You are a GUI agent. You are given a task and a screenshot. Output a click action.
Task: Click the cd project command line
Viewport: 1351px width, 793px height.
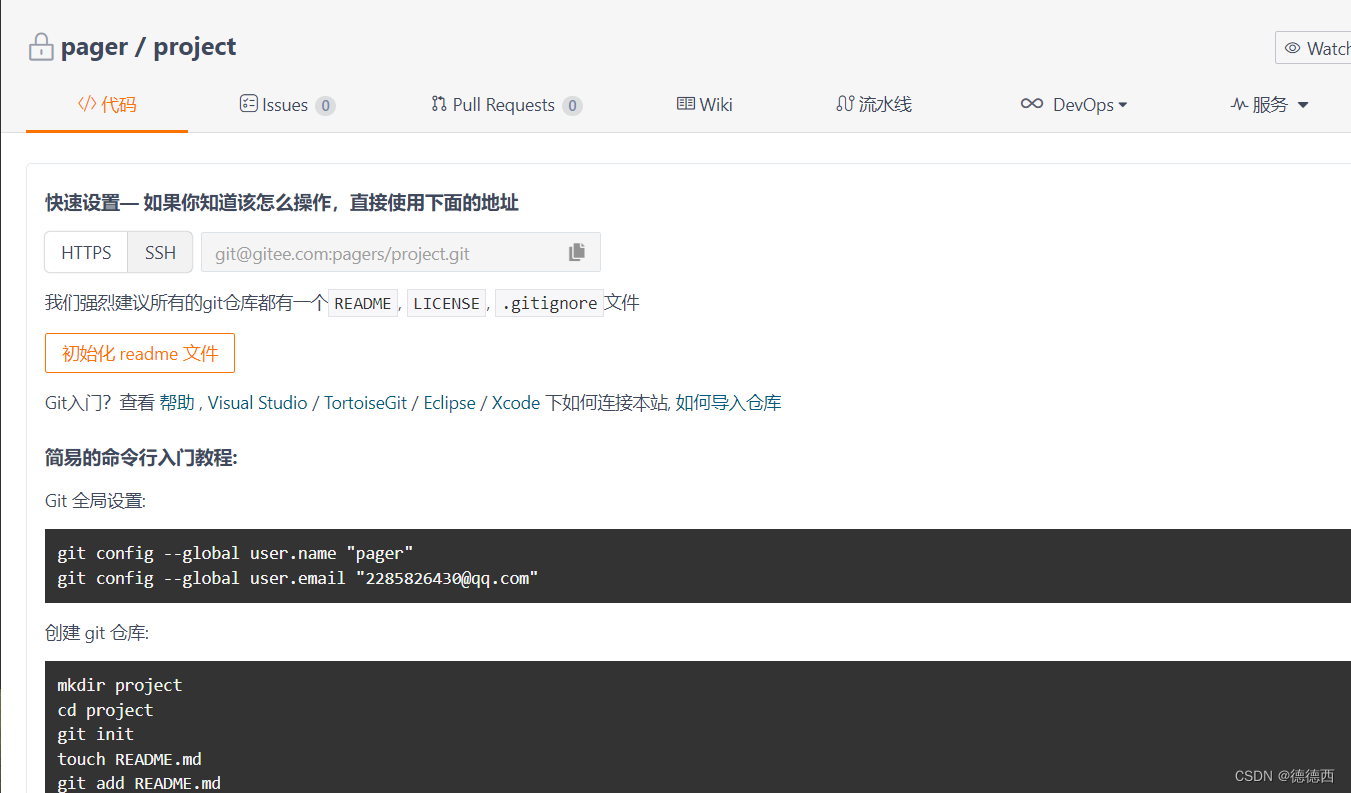[x=105, y=710]
